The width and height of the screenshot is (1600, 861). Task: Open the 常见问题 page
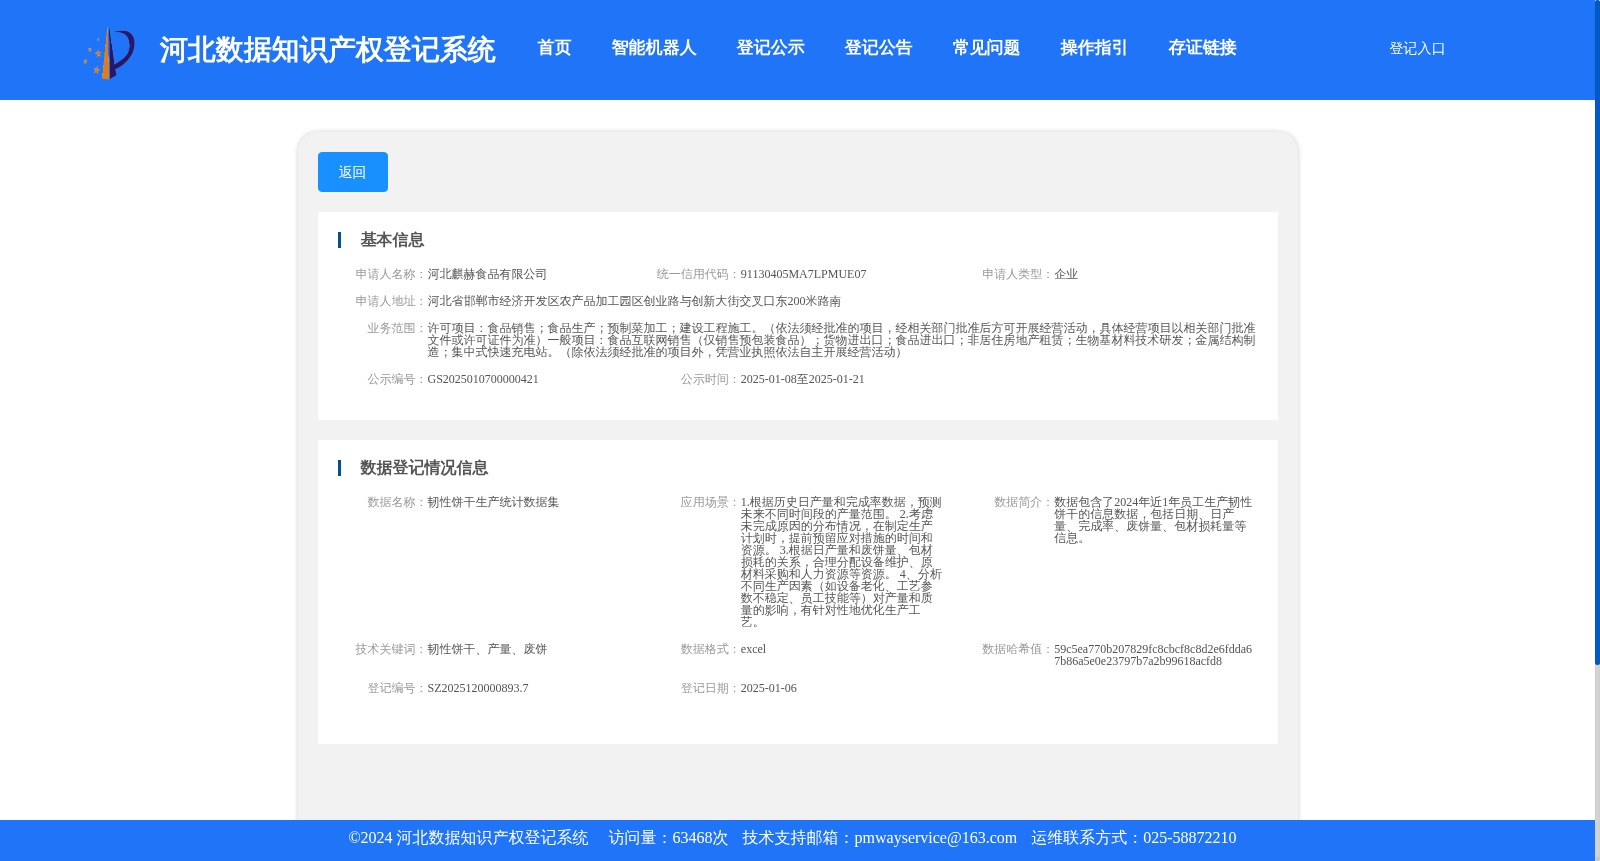pos(986,48)
